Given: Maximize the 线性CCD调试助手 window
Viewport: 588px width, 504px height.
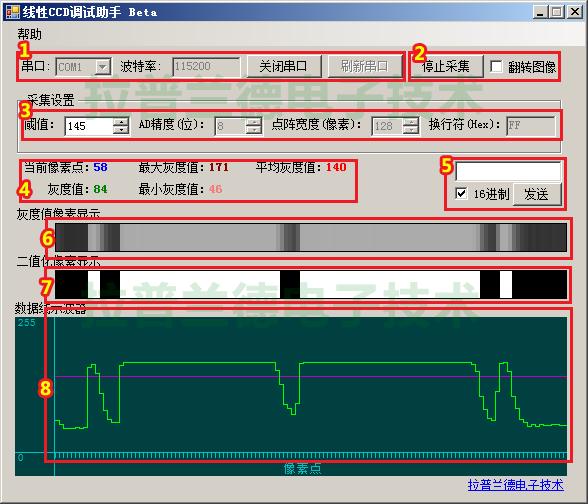Looking at the screenshot, I should pos(557,12).
